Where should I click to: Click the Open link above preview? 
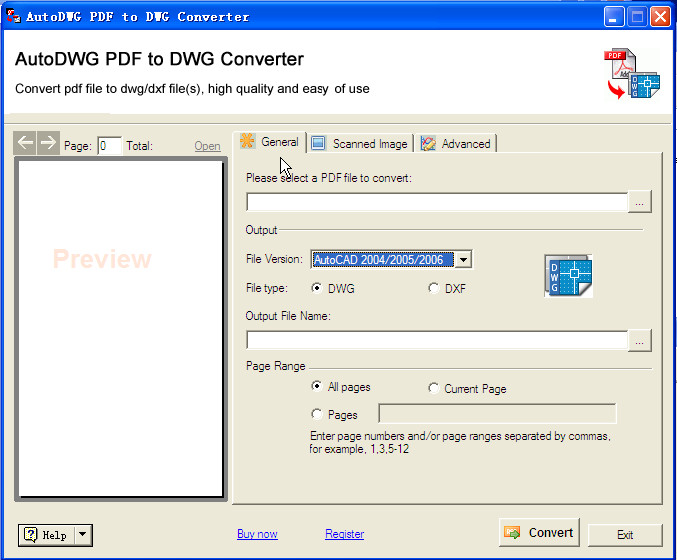(x=207, y=146)
